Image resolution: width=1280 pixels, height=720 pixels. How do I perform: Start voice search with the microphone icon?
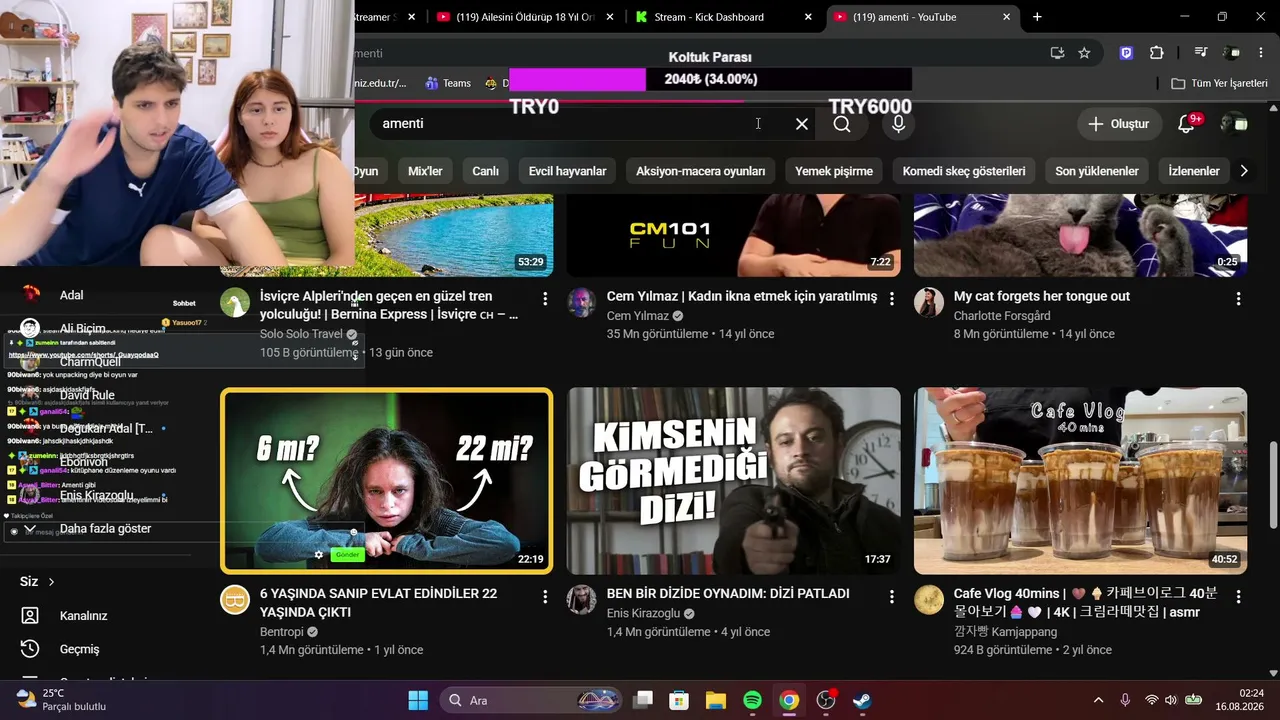click(899, 124)
